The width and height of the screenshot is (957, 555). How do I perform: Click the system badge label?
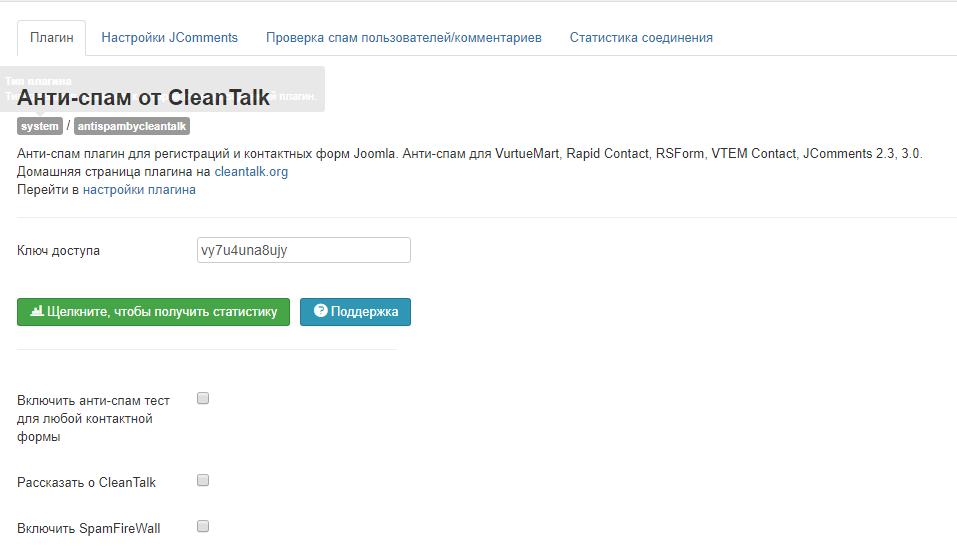pyautogui.click(x=40, y=126)
